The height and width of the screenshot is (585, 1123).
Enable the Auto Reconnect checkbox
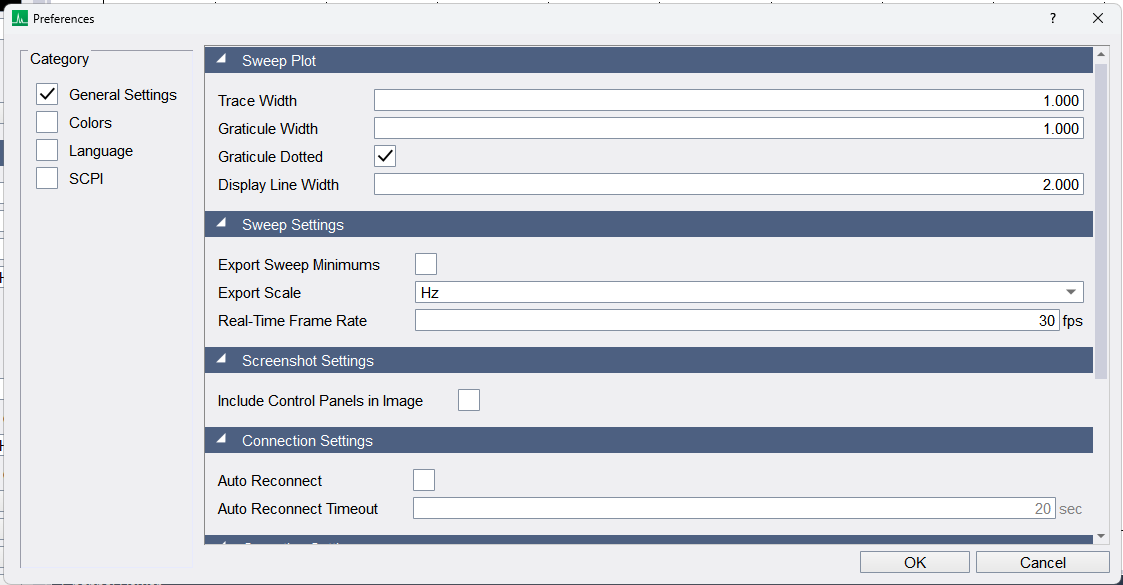tap(424, 480)
